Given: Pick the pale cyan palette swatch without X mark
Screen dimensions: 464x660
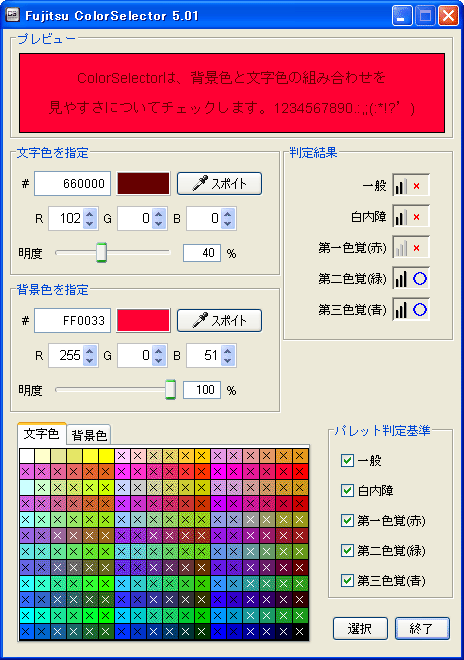Looking at the screenshot, I should coord(27,487).
